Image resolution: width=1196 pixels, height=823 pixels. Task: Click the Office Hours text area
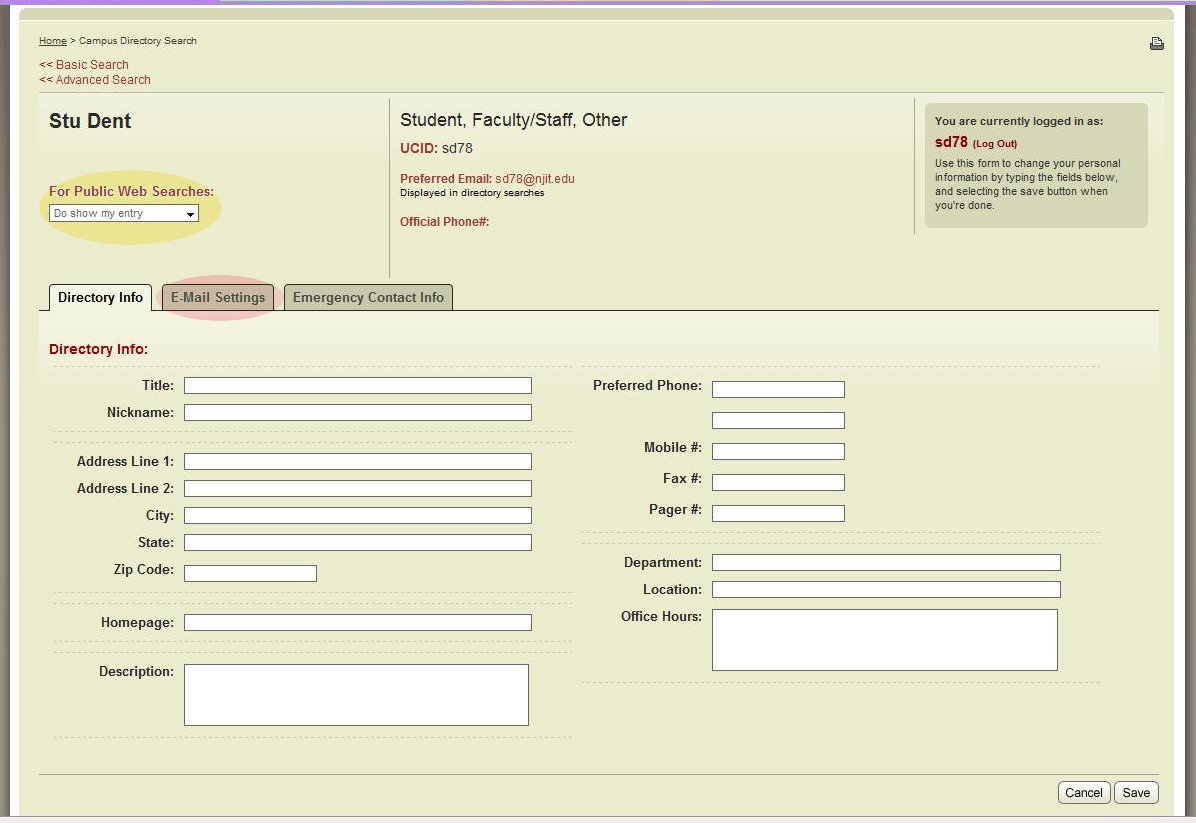(884, 640)
